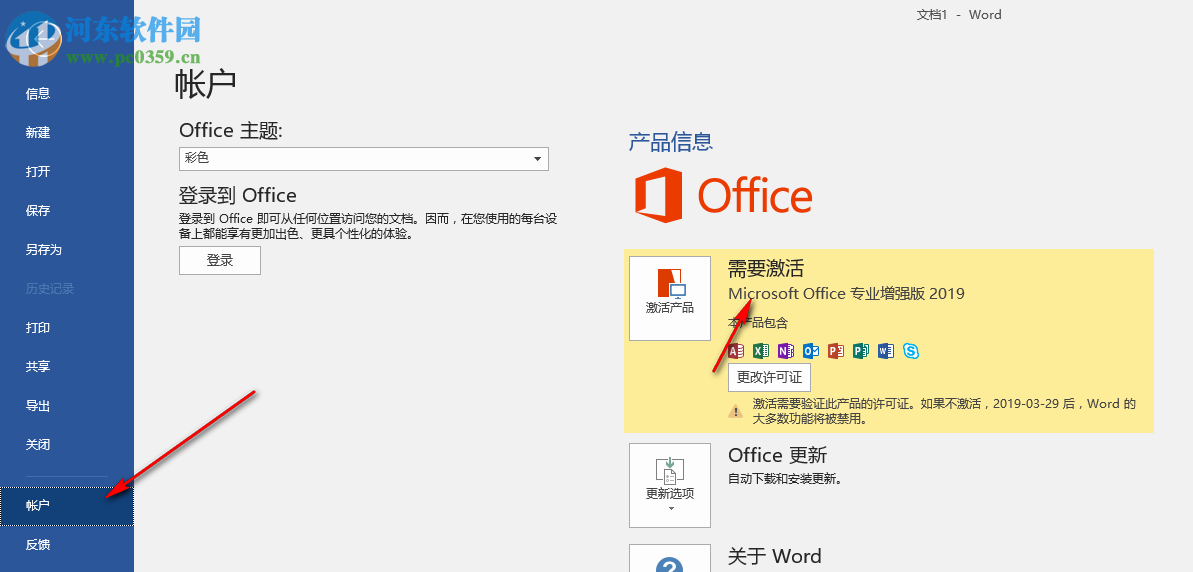Select 另存为 in the sidebar

(x=43, y=249)
